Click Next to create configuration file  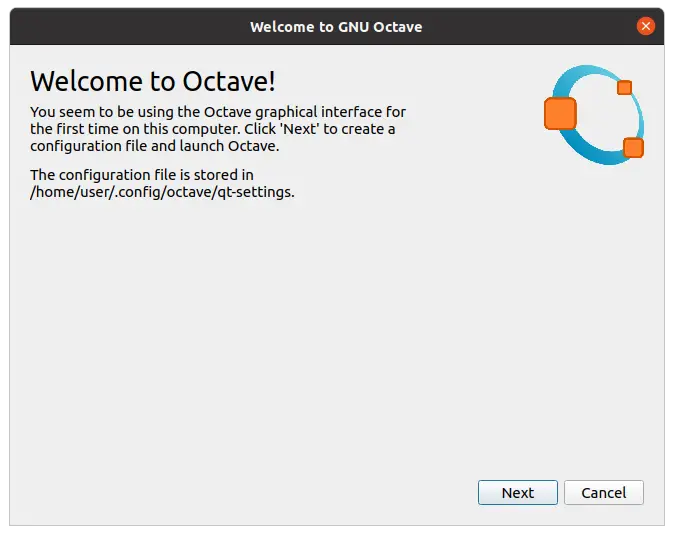(x=518, y=492)
